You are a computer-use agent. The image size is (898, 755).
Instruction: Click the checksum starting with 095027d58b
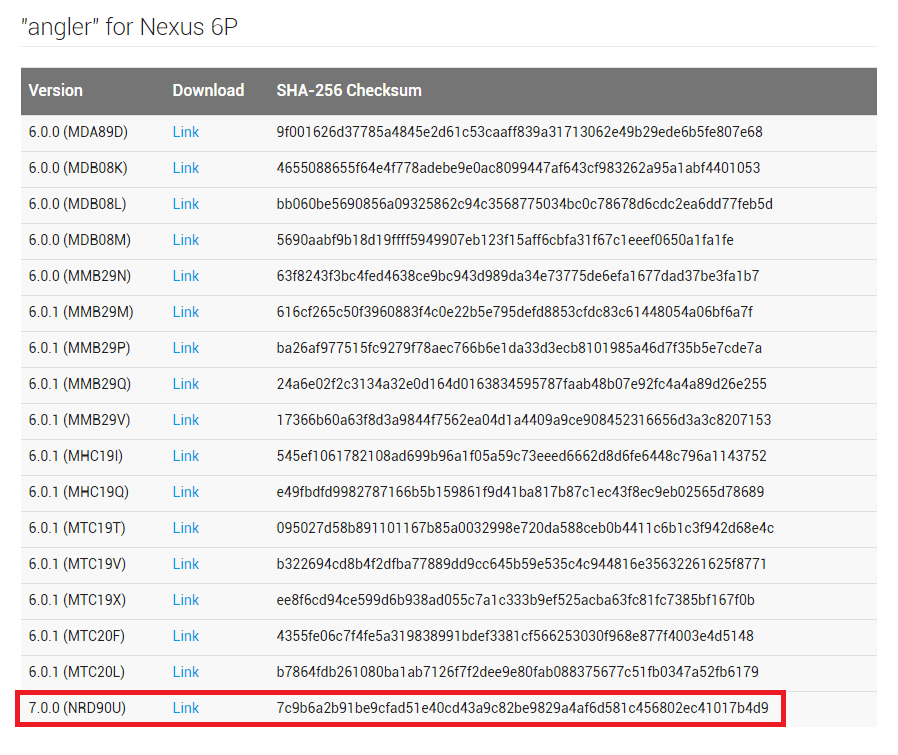tap(525, 528)
